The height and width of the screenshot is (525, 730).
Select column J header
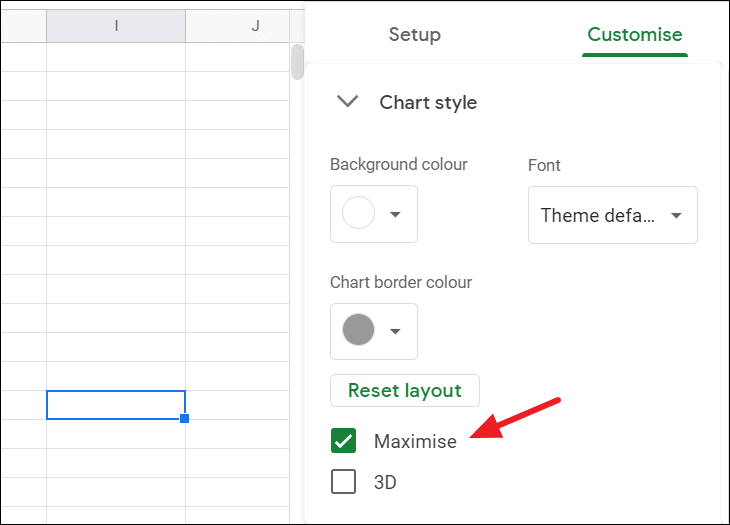coord(255,25)
